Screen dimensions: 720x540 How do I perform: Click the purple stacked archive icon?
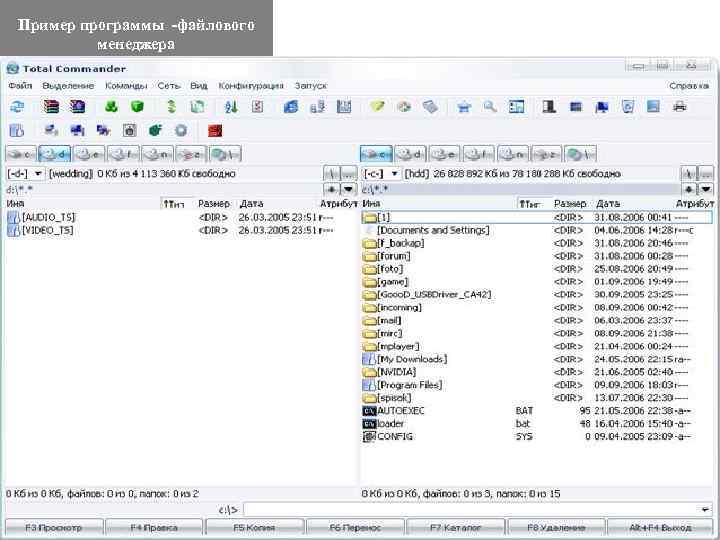click(78, 107)
